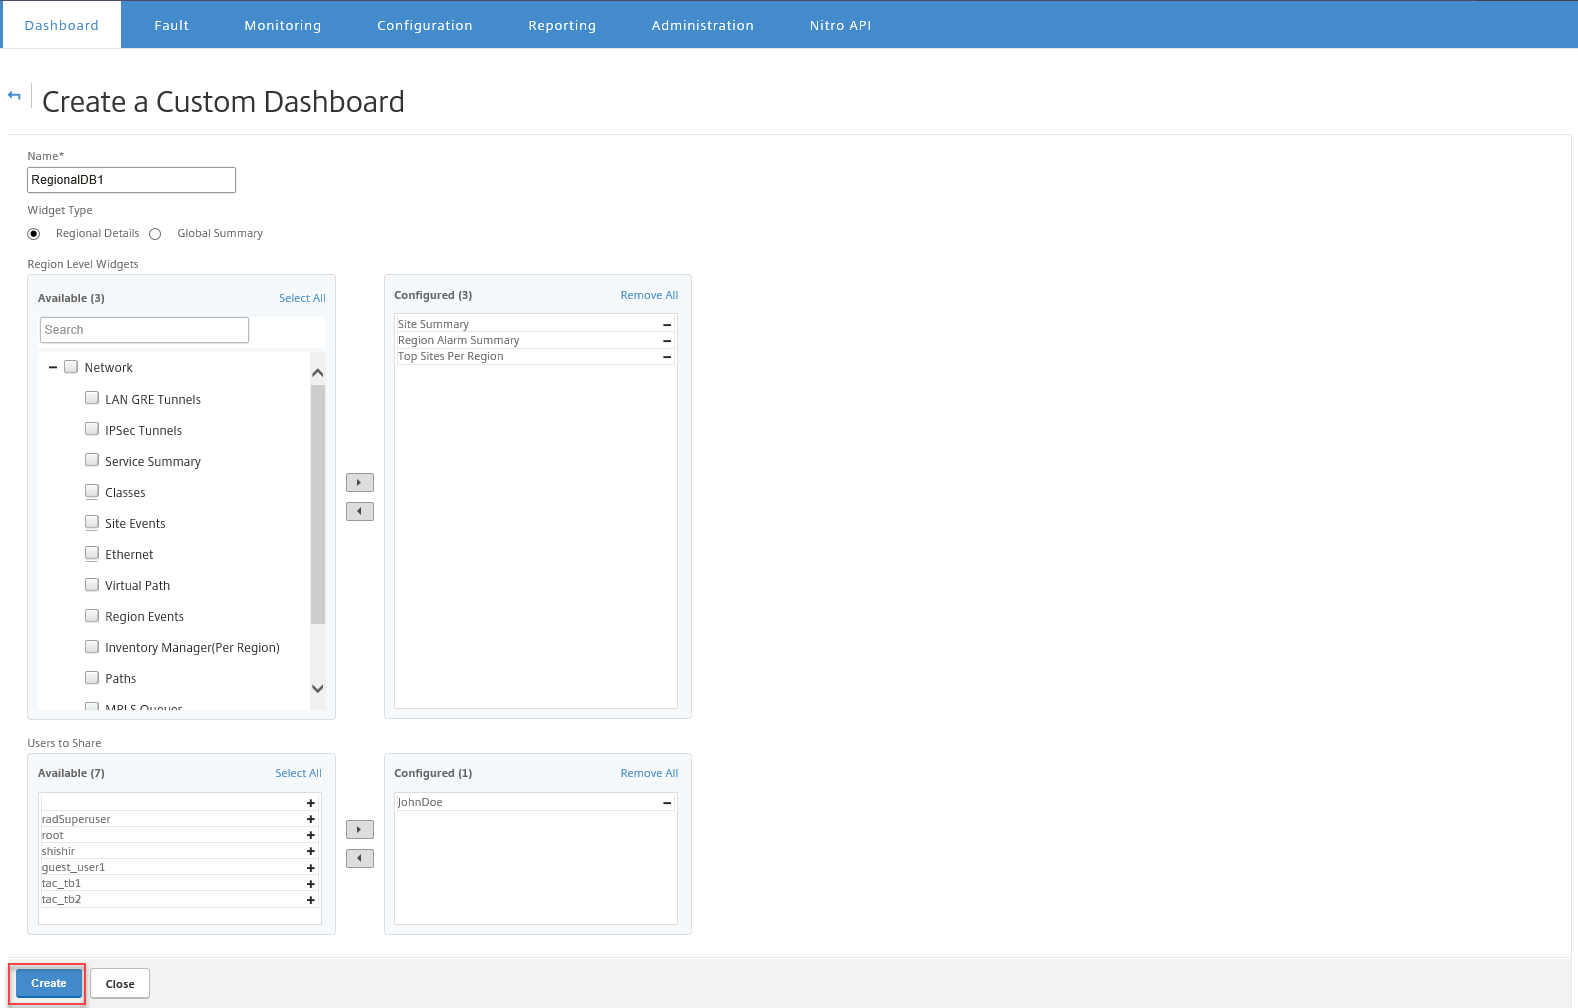Click Remove All for configured users

[649, 773]
